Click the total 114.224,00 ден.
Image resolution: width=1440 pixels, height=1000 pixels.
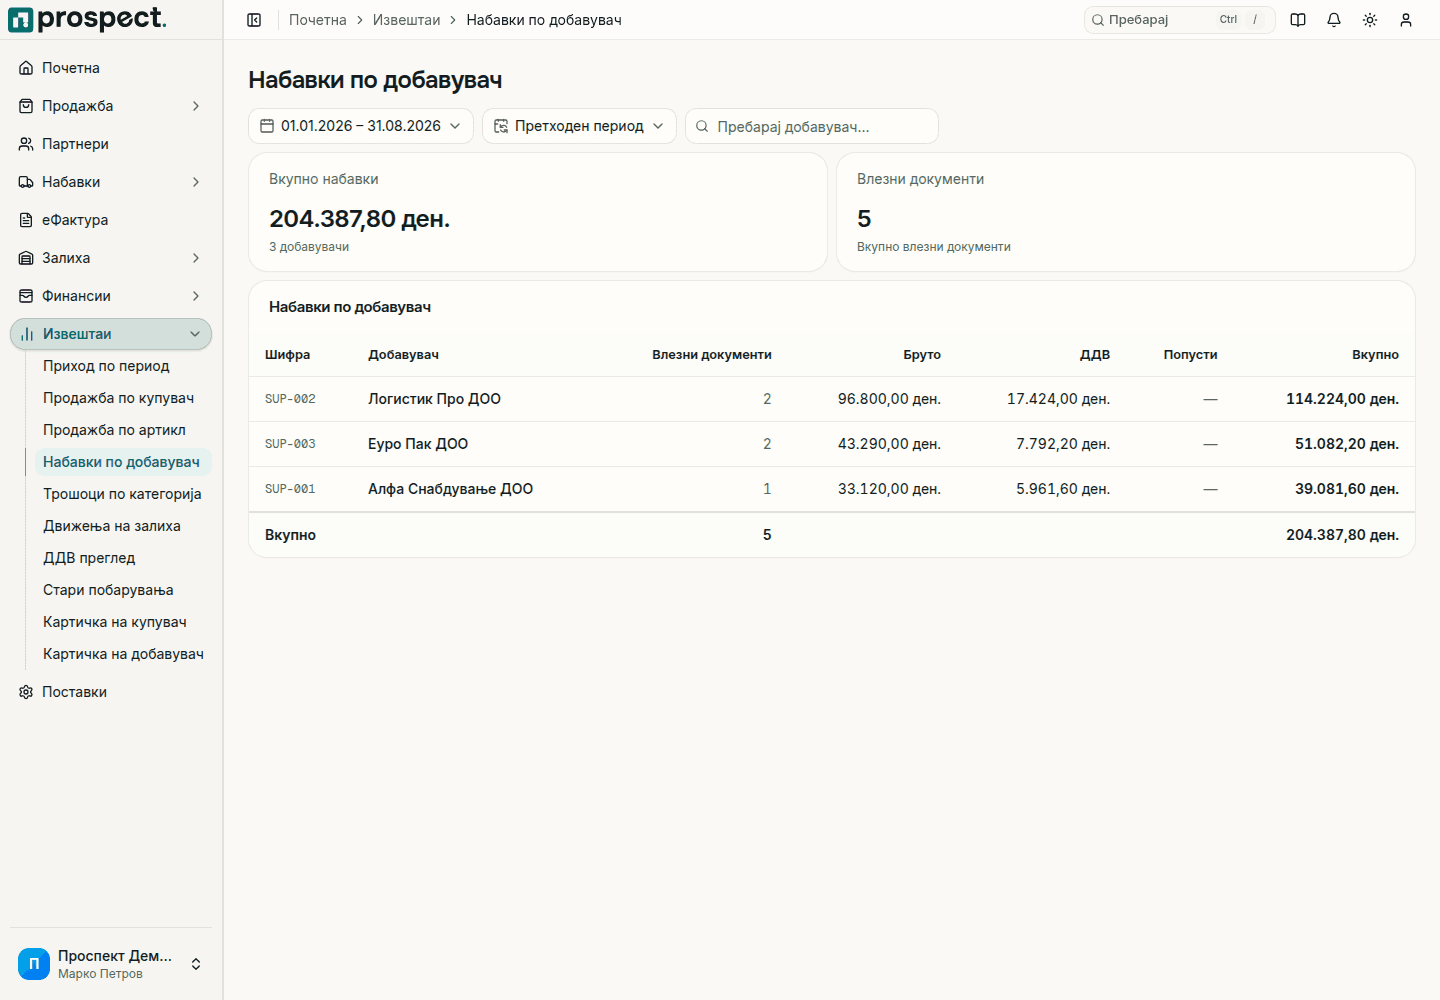click(x=1342, y=399)
